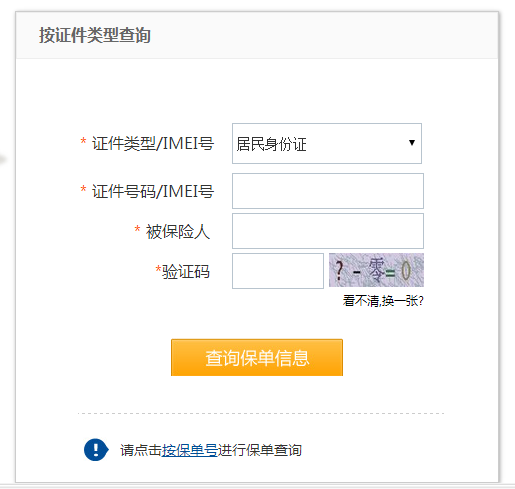Click the red asterisk beside 证件类型/IMEI号
515x489 pixels.
pos(83,141)
